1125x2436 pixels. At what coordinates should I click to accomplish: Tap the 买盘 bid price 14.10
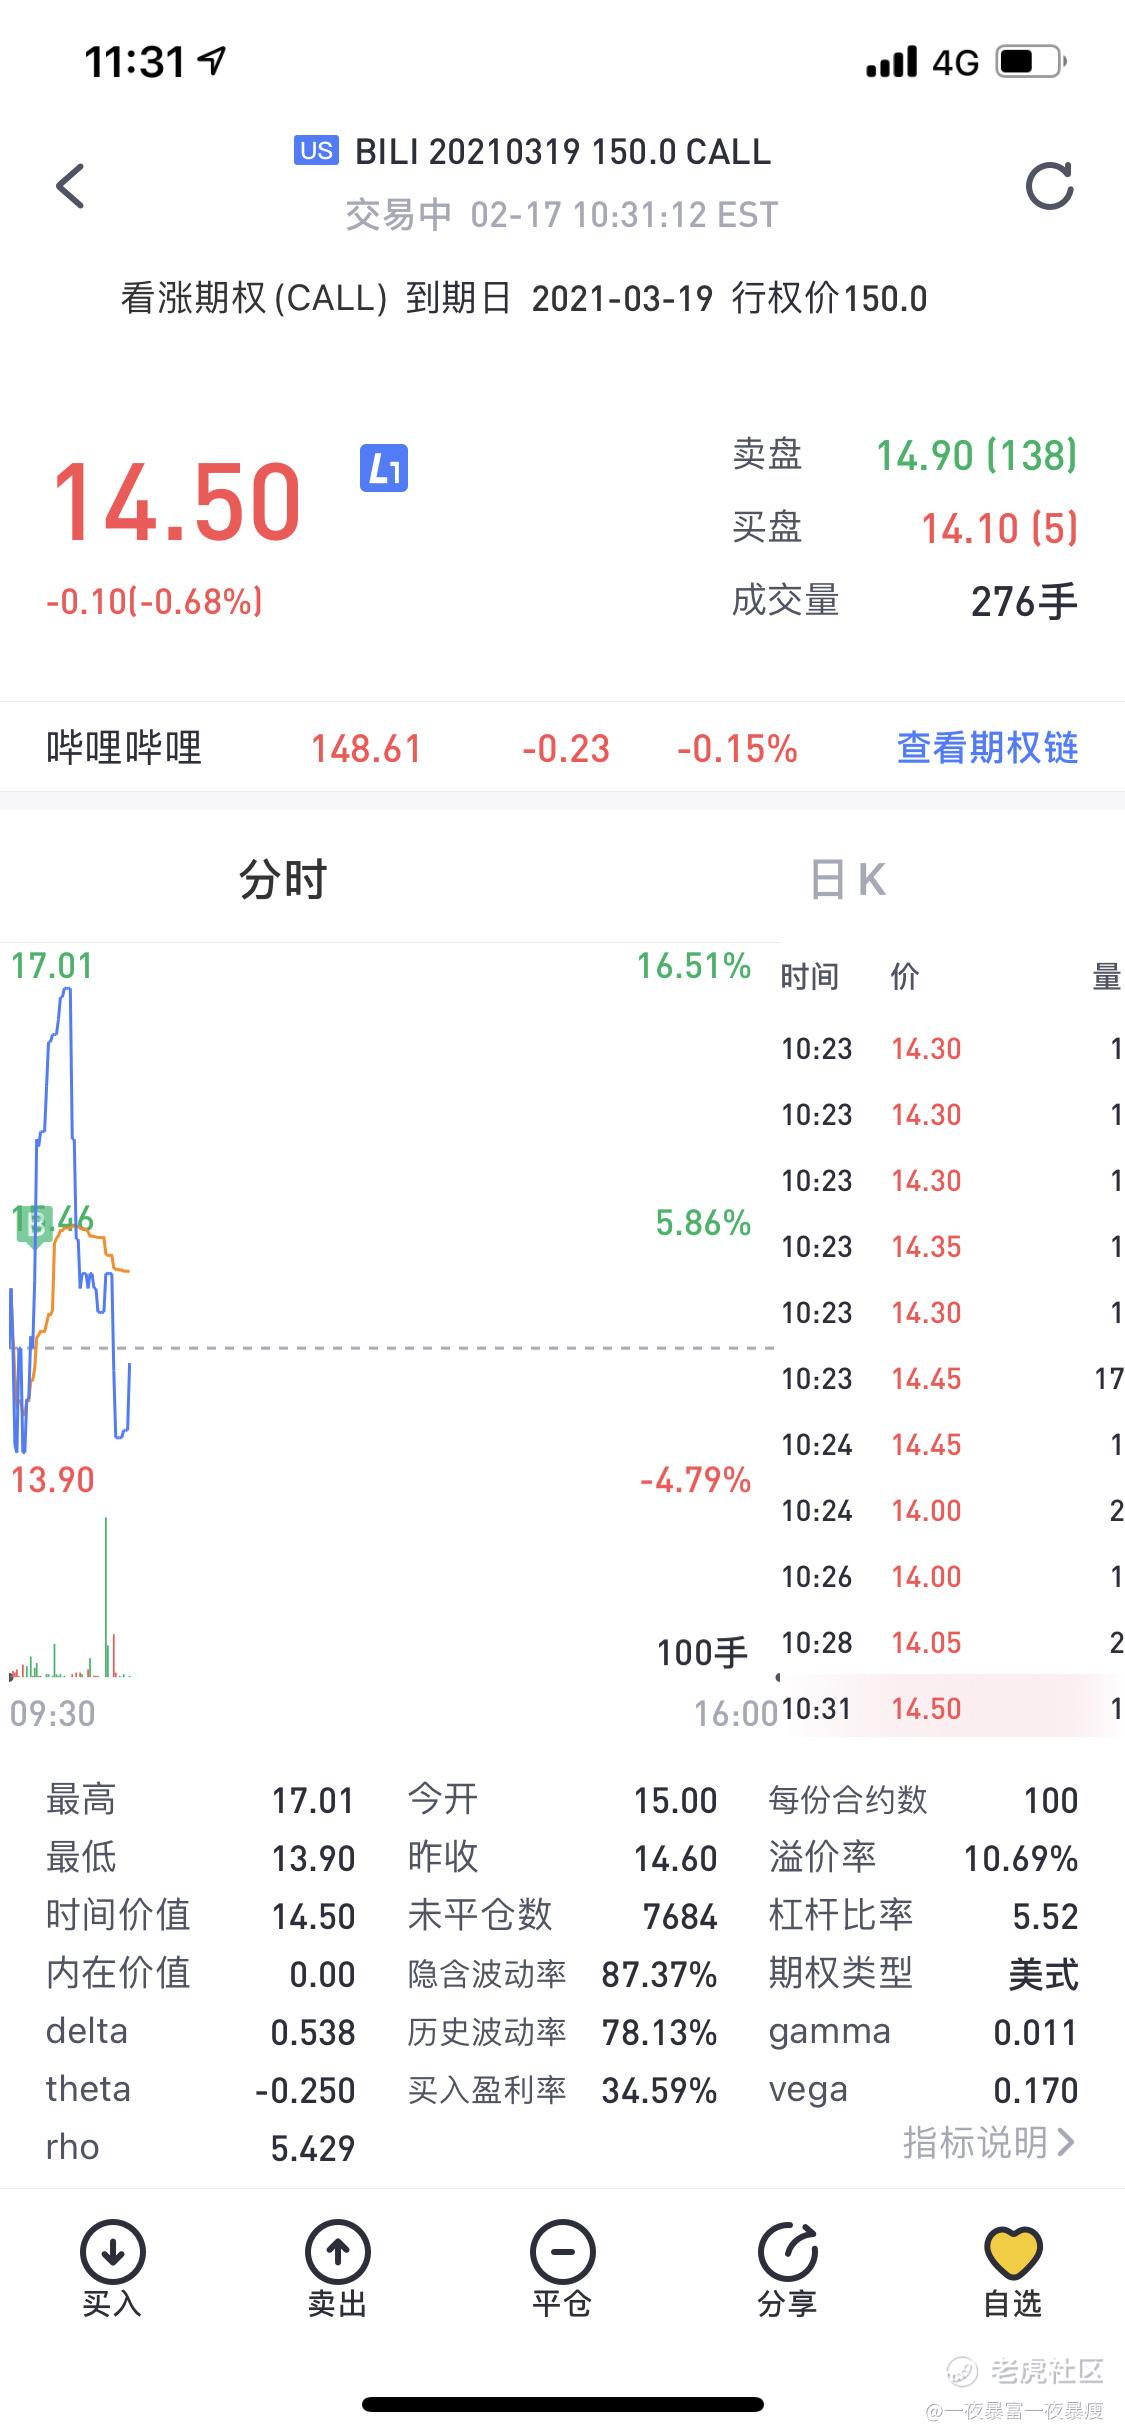(999, 529)
